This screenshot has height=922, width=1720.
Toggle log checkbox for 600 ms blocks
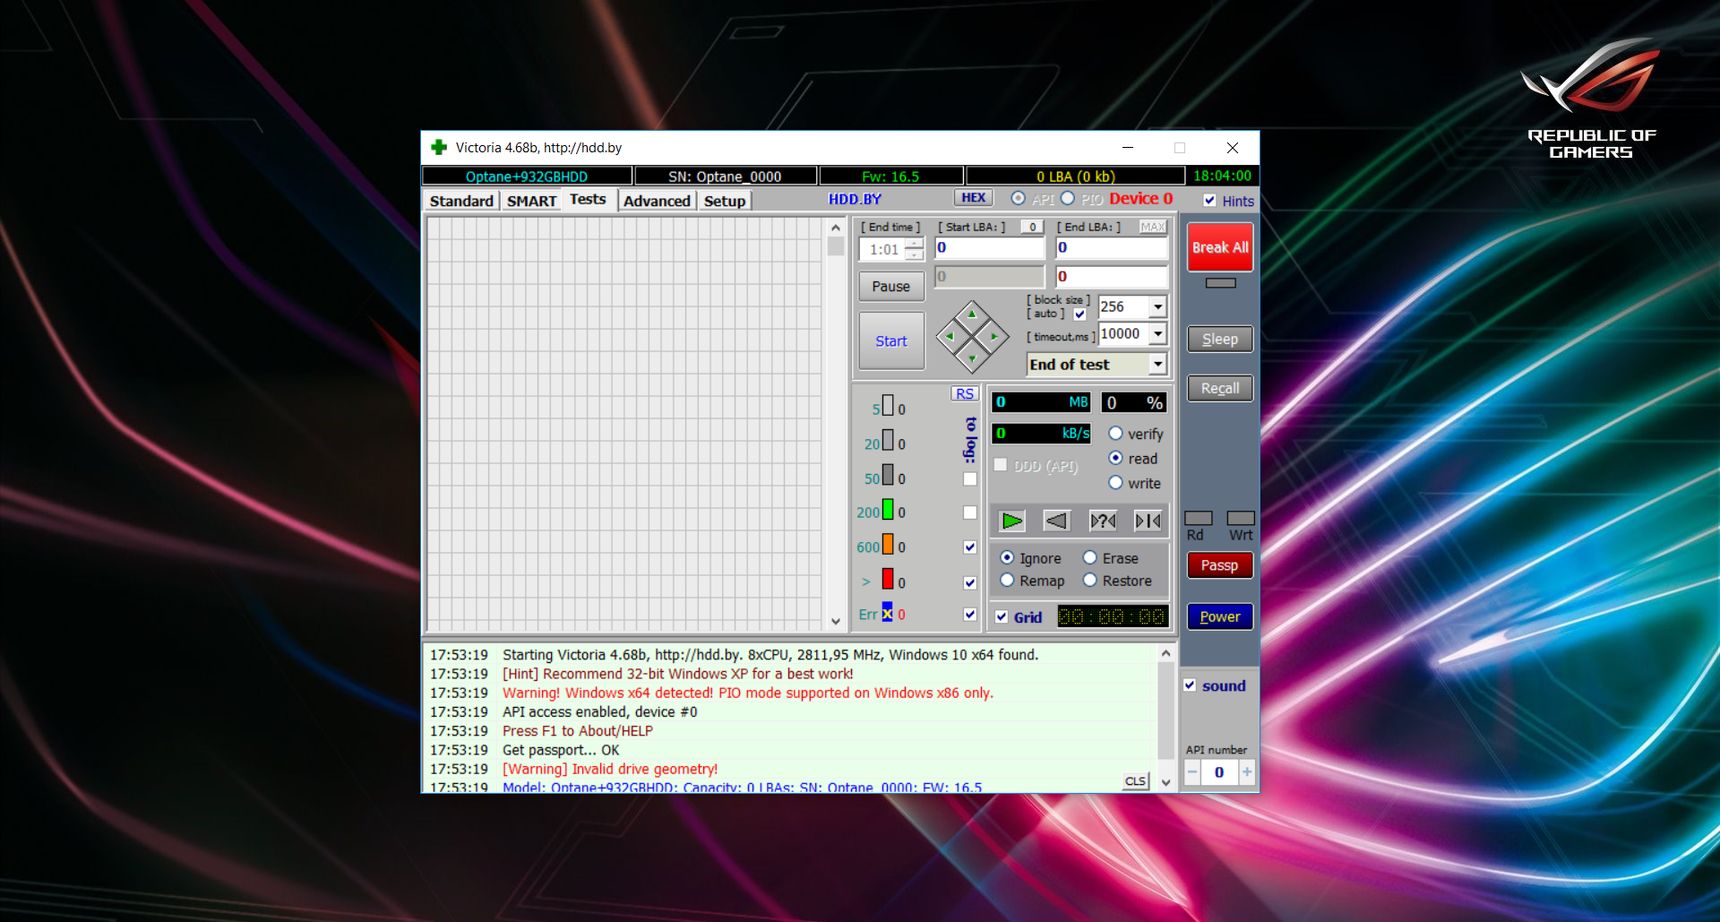click(x=969, y=547)
